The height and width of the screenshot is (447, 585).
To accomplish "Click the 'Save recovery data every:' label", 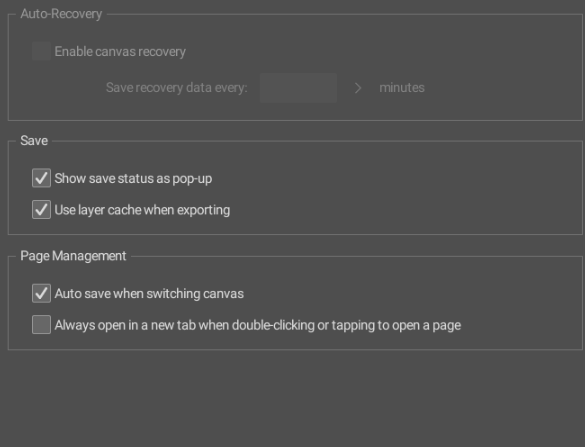I will coord(177,88).
